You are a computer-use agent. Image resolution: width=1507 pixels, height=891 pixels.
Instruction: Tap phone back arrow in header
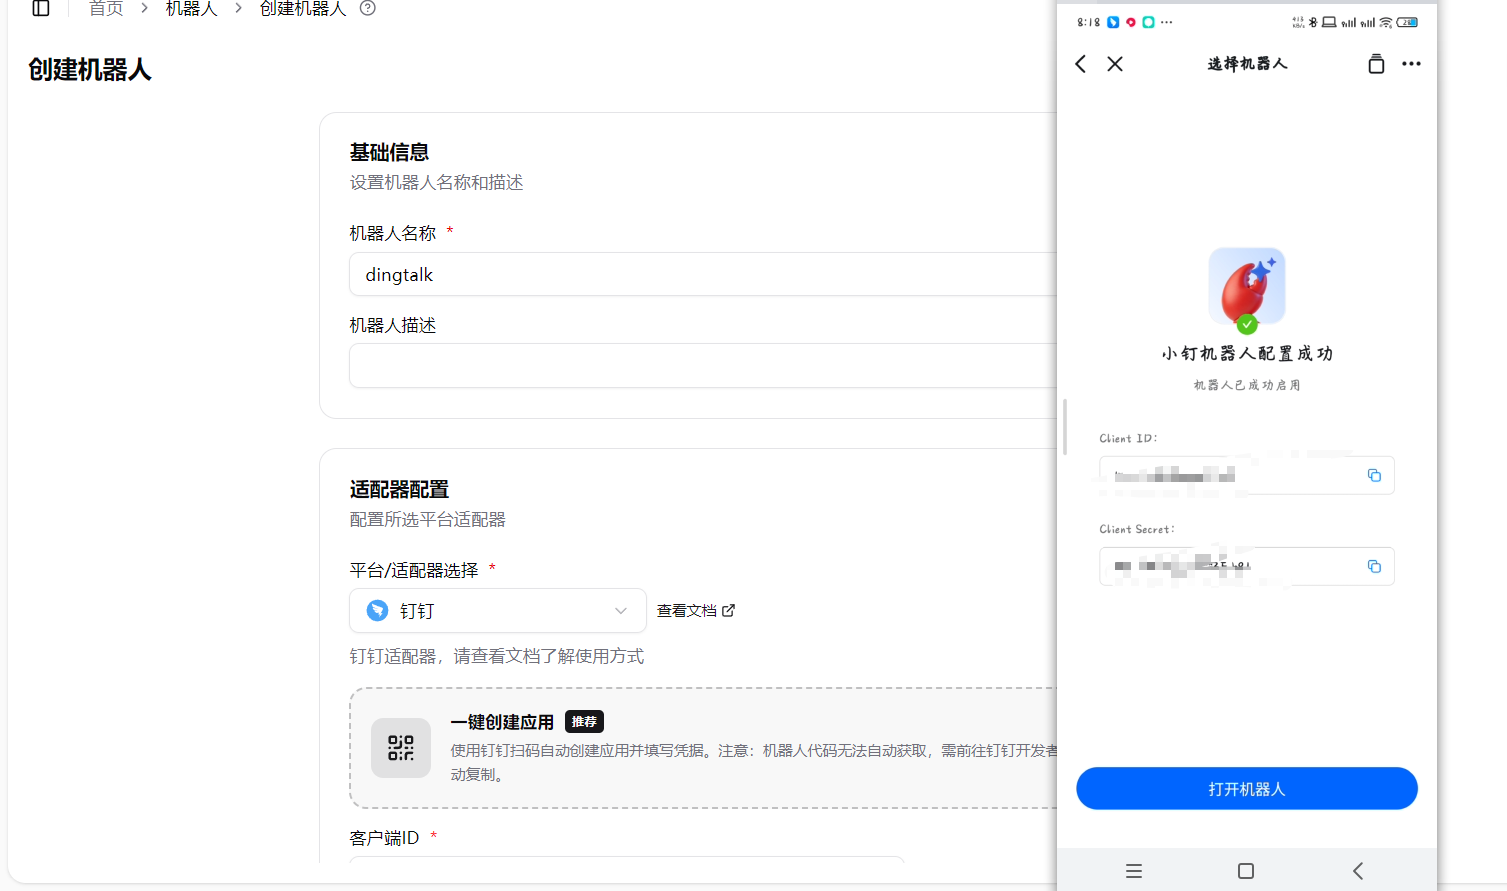(1081, 64)
